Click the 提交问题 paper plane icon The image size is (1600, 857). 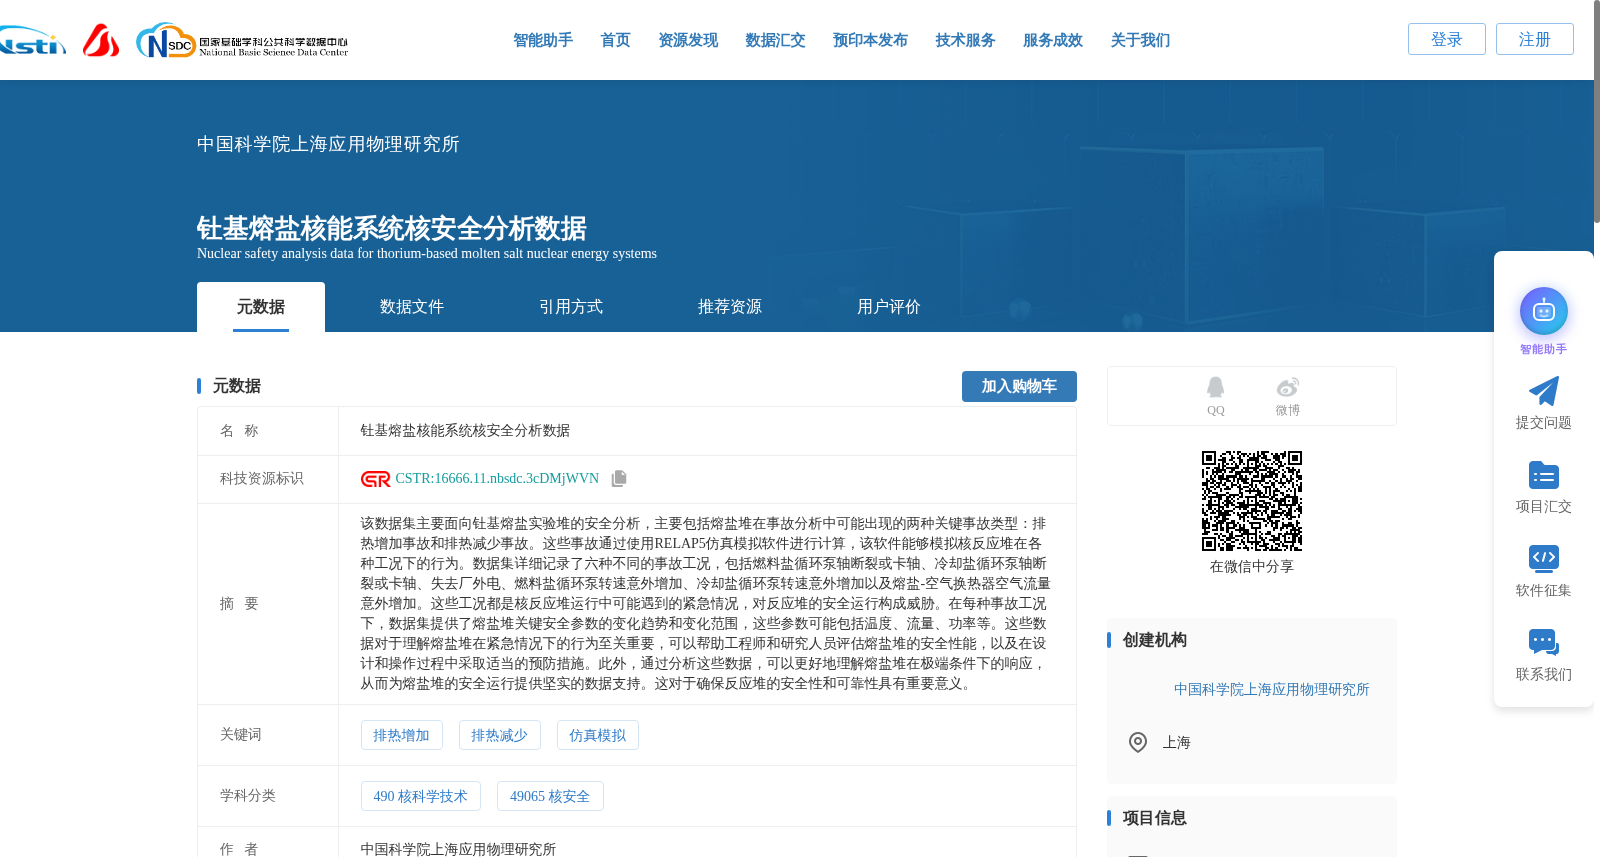(1543, 391)
